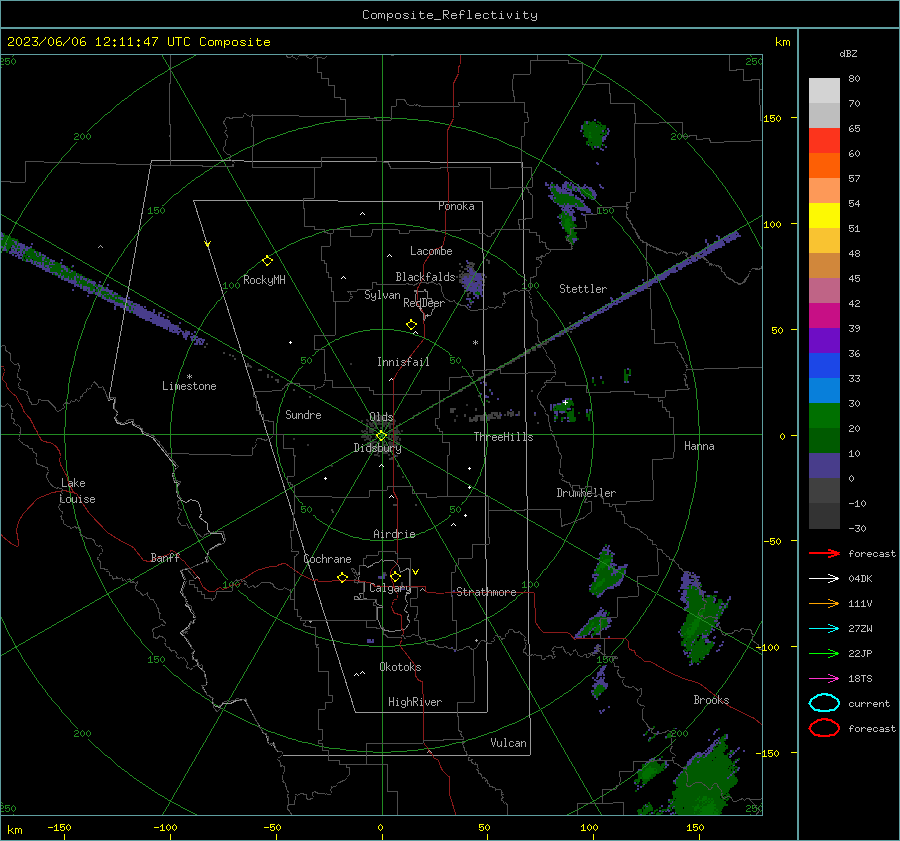Click the cyan 'current' ellipse in legend

point(824,703)
